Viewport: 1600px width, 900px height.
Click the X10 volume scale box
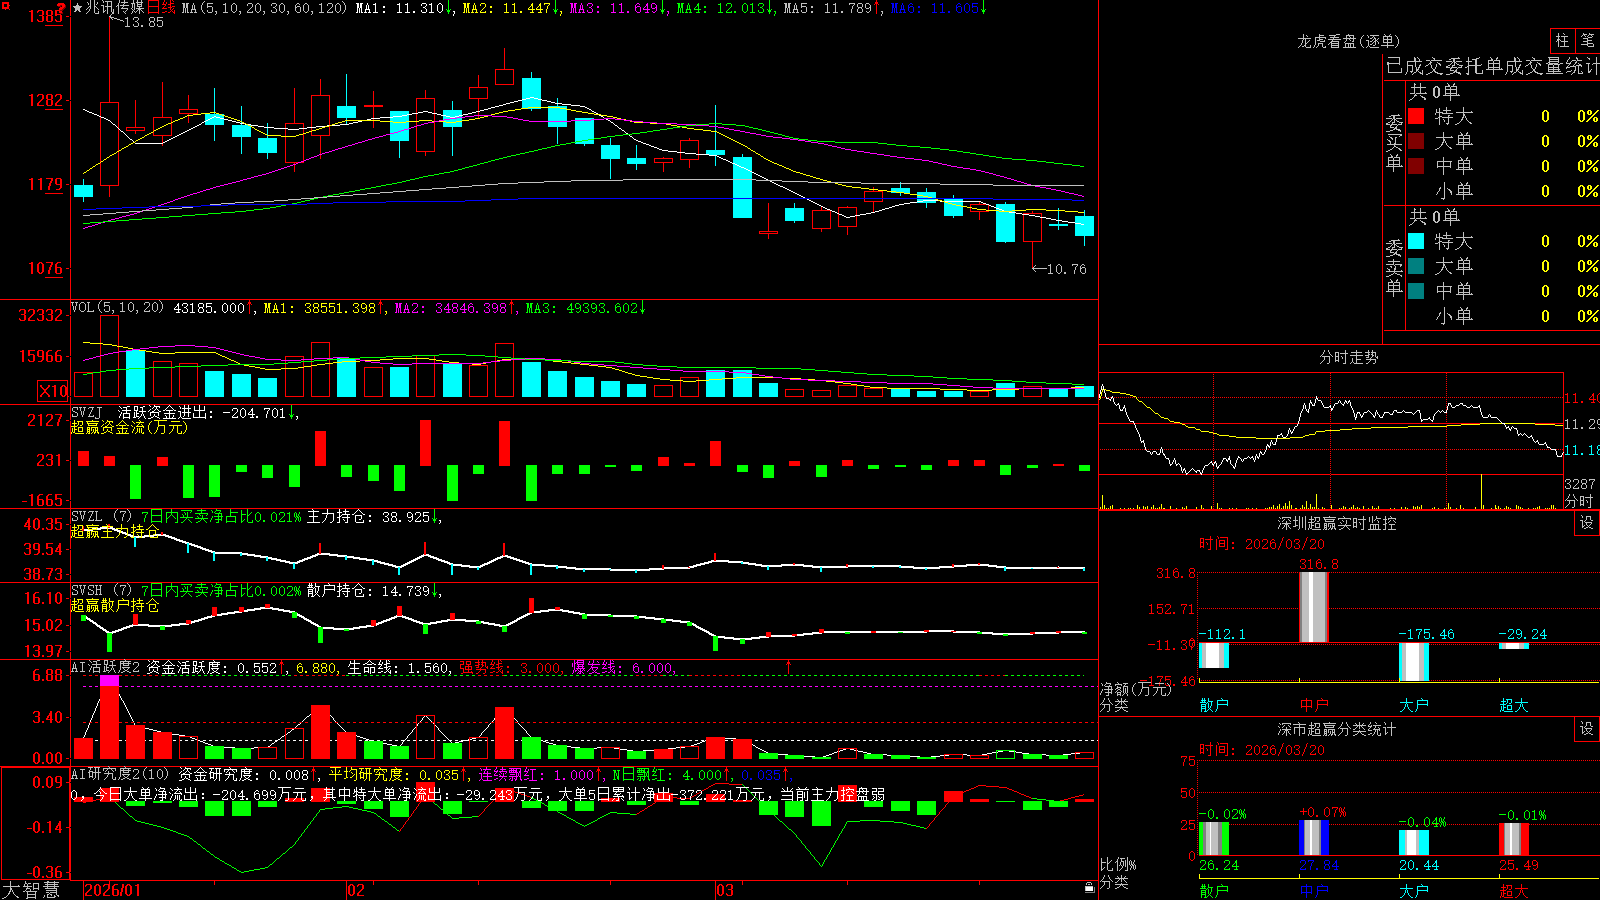tap(53, 391)
